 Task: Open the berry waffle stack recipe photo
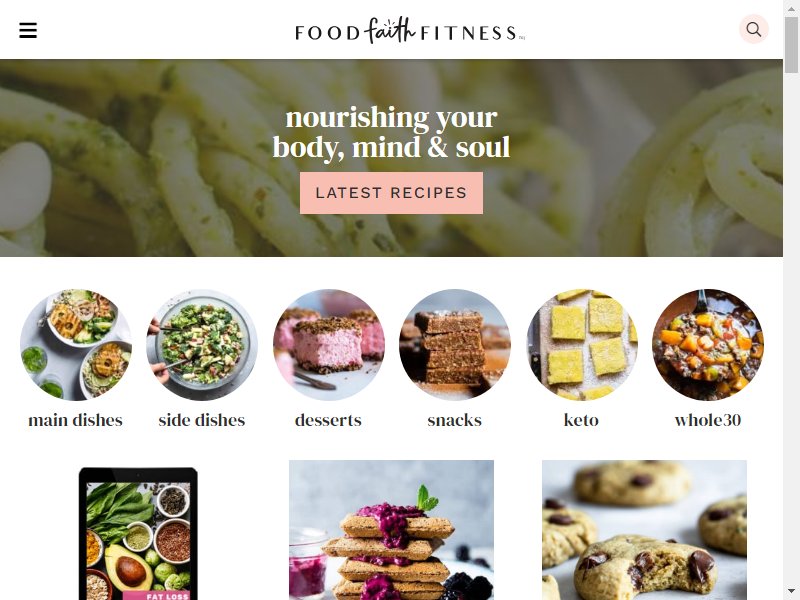click(x=391, y=530)
